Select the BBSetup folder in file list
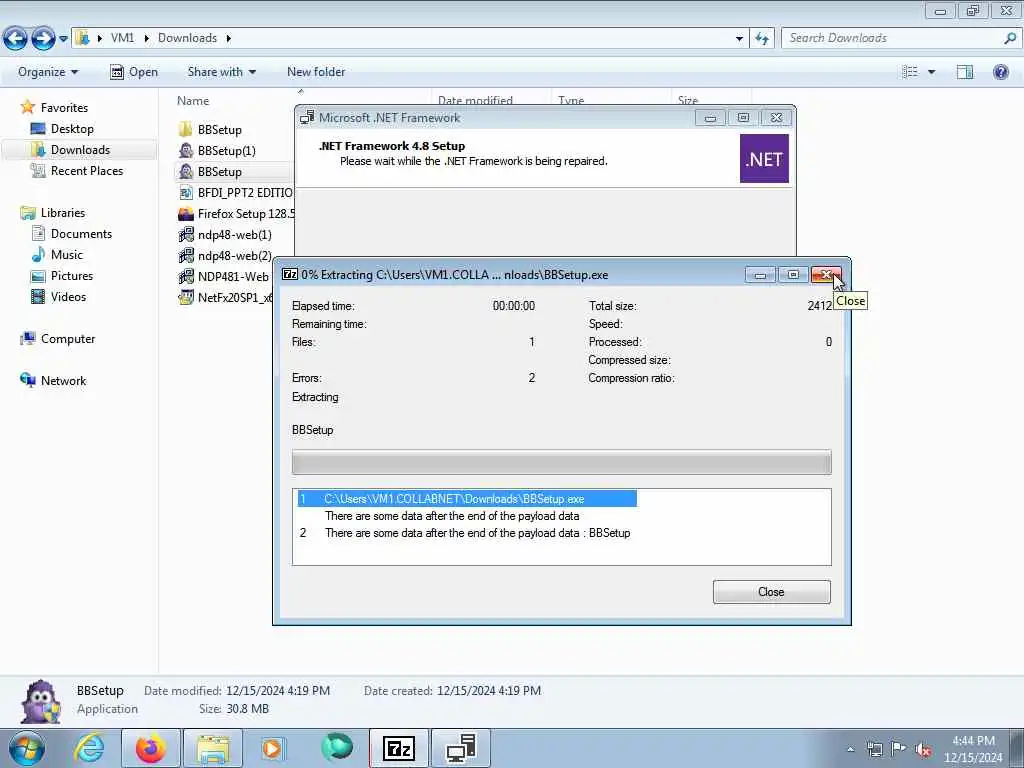Screen dimensions: 1024x768 click(x=210, y=129)
